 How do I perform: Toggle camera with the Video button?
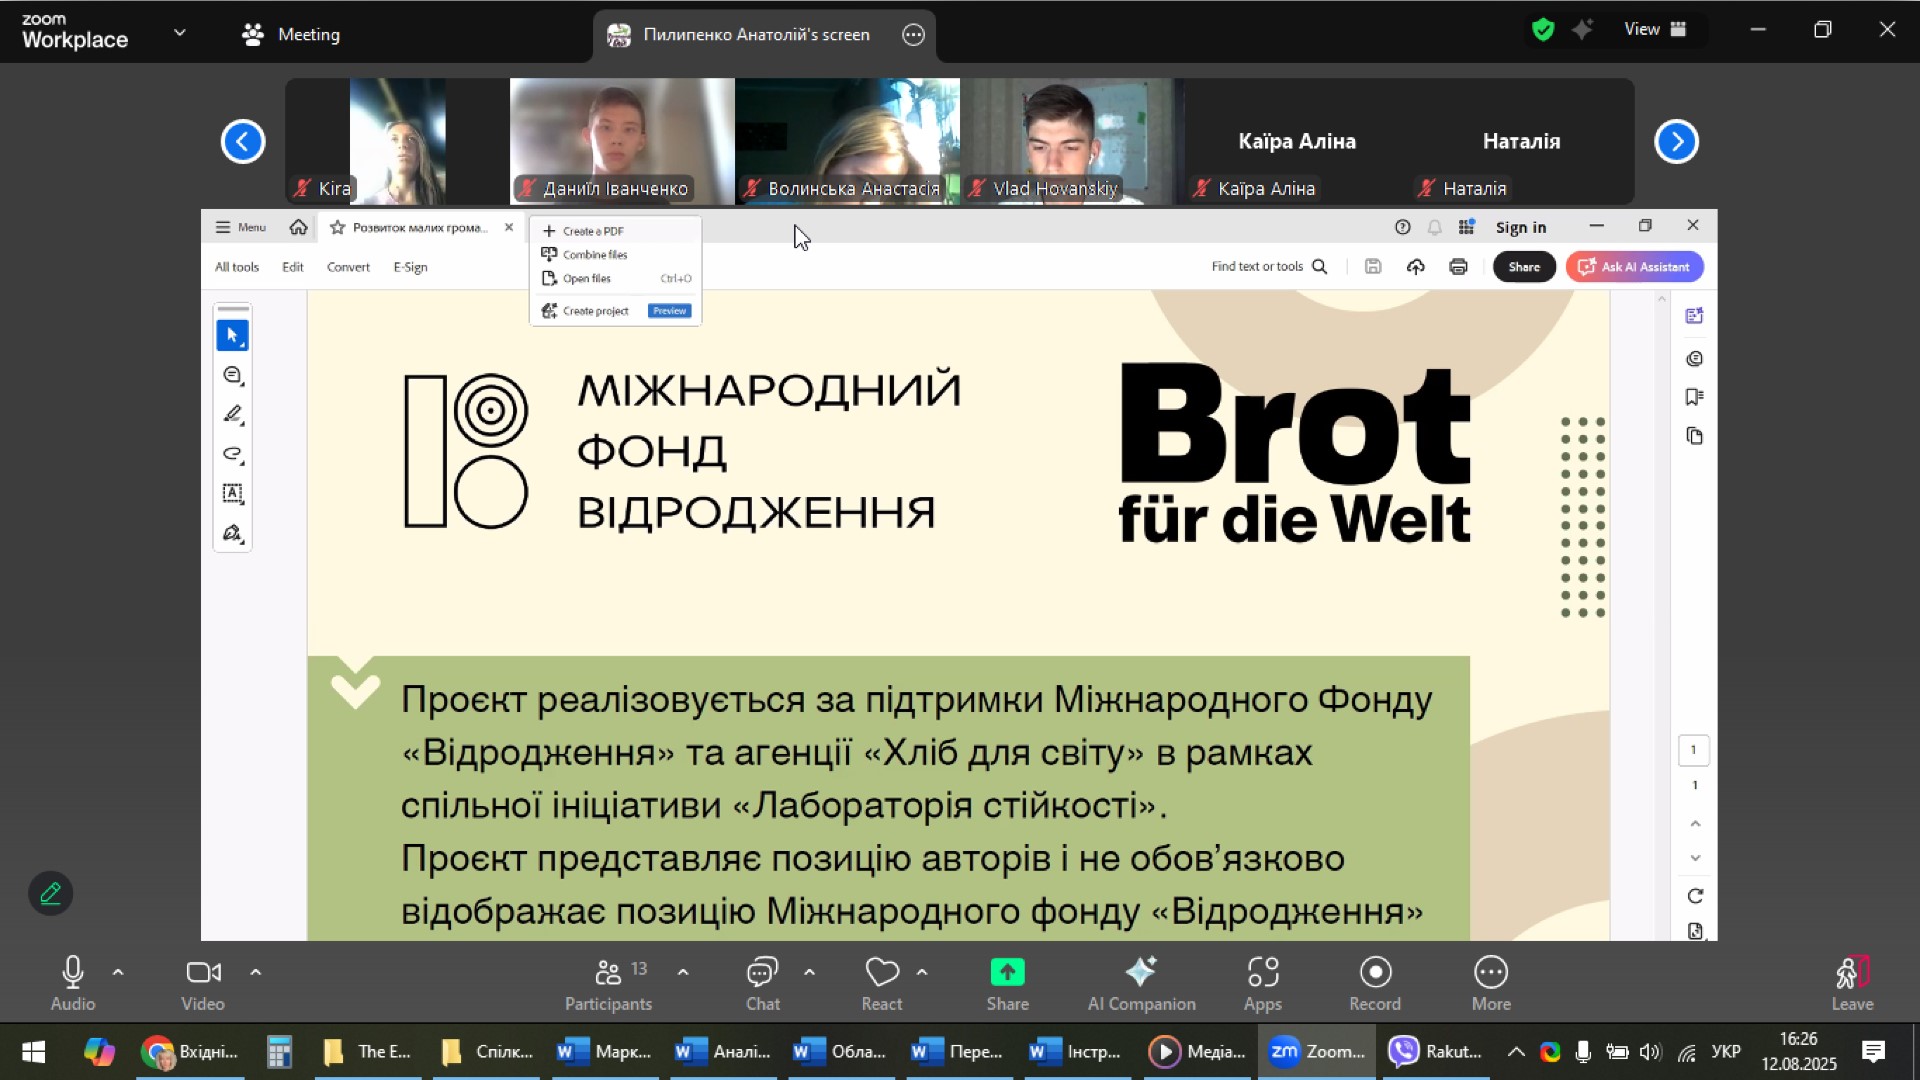[203, 983]
